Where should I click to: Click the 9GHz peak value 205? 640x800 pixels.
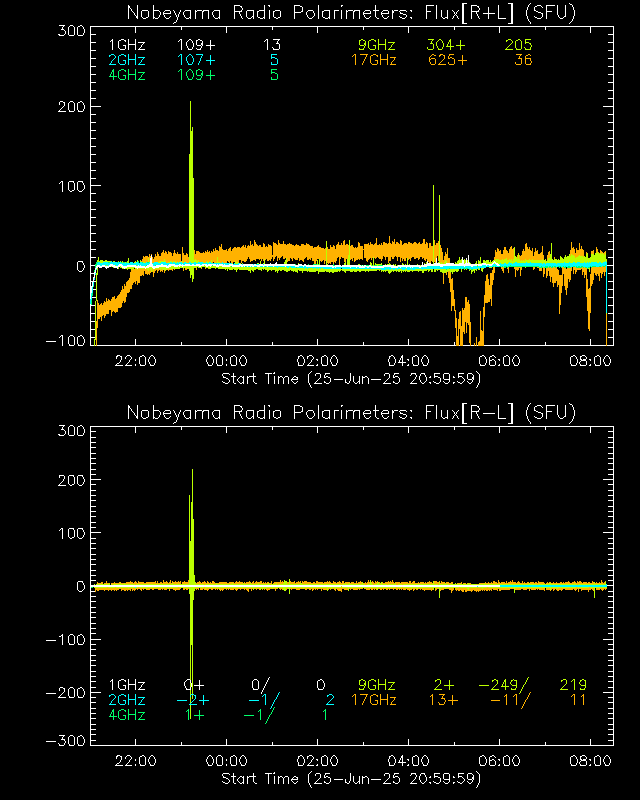click(519, 45)
